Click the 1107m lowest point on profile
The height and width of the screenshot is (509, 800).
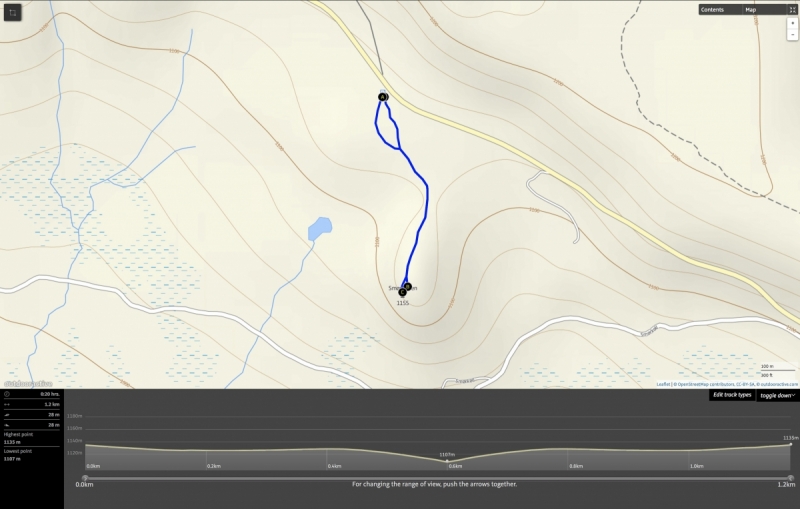447,461
